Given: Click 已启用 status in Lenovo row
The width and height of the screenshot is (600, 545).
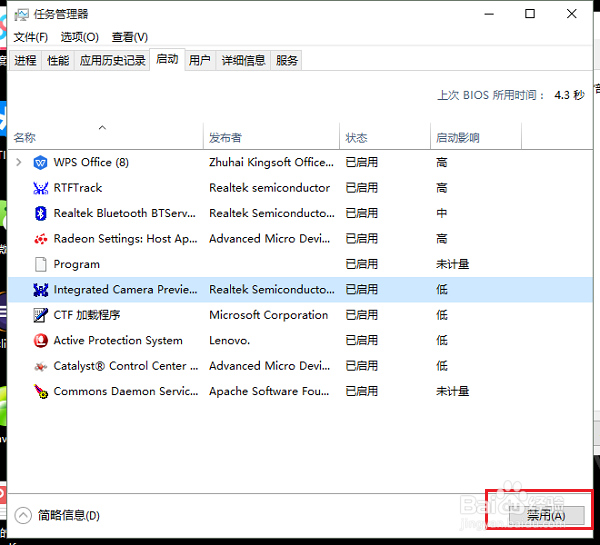Looking at the screenshot, I should pos(362,340).
